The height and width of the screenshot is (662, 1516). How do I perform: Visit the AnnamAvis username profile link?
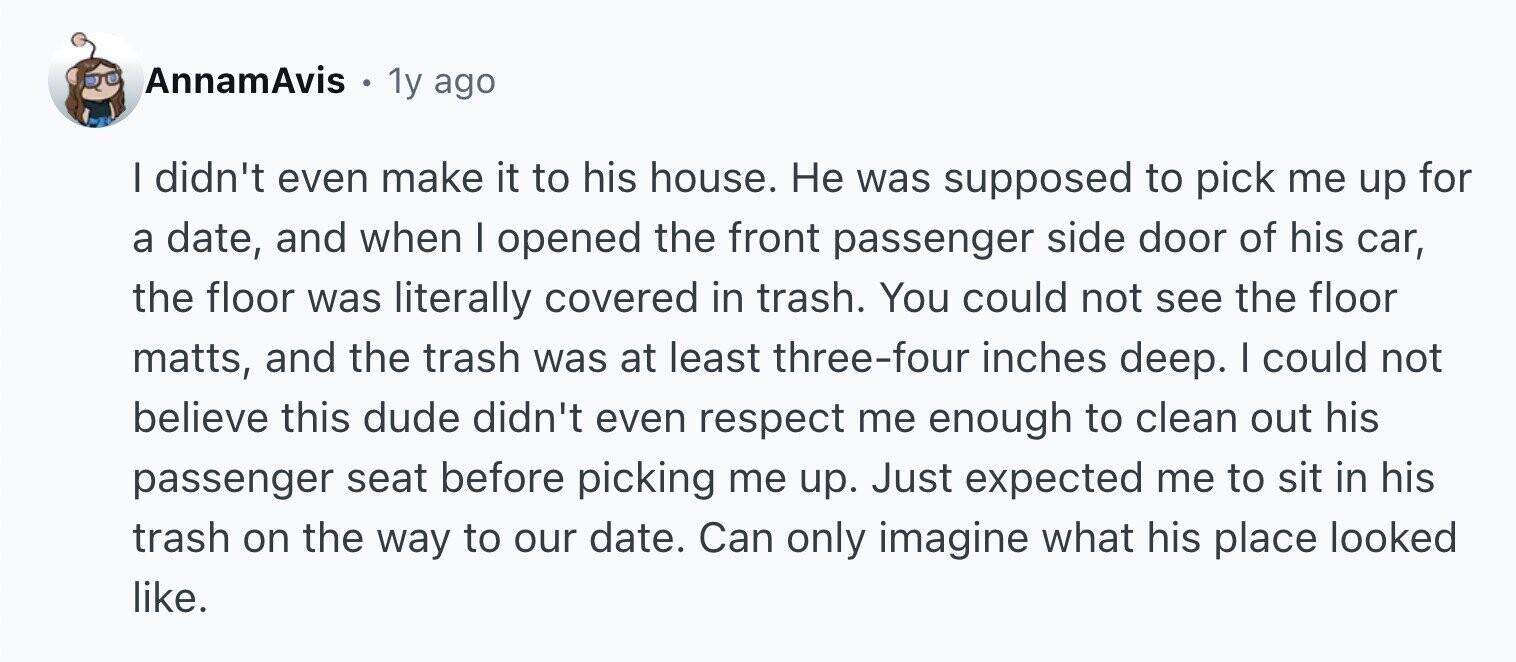pos(245,81)
